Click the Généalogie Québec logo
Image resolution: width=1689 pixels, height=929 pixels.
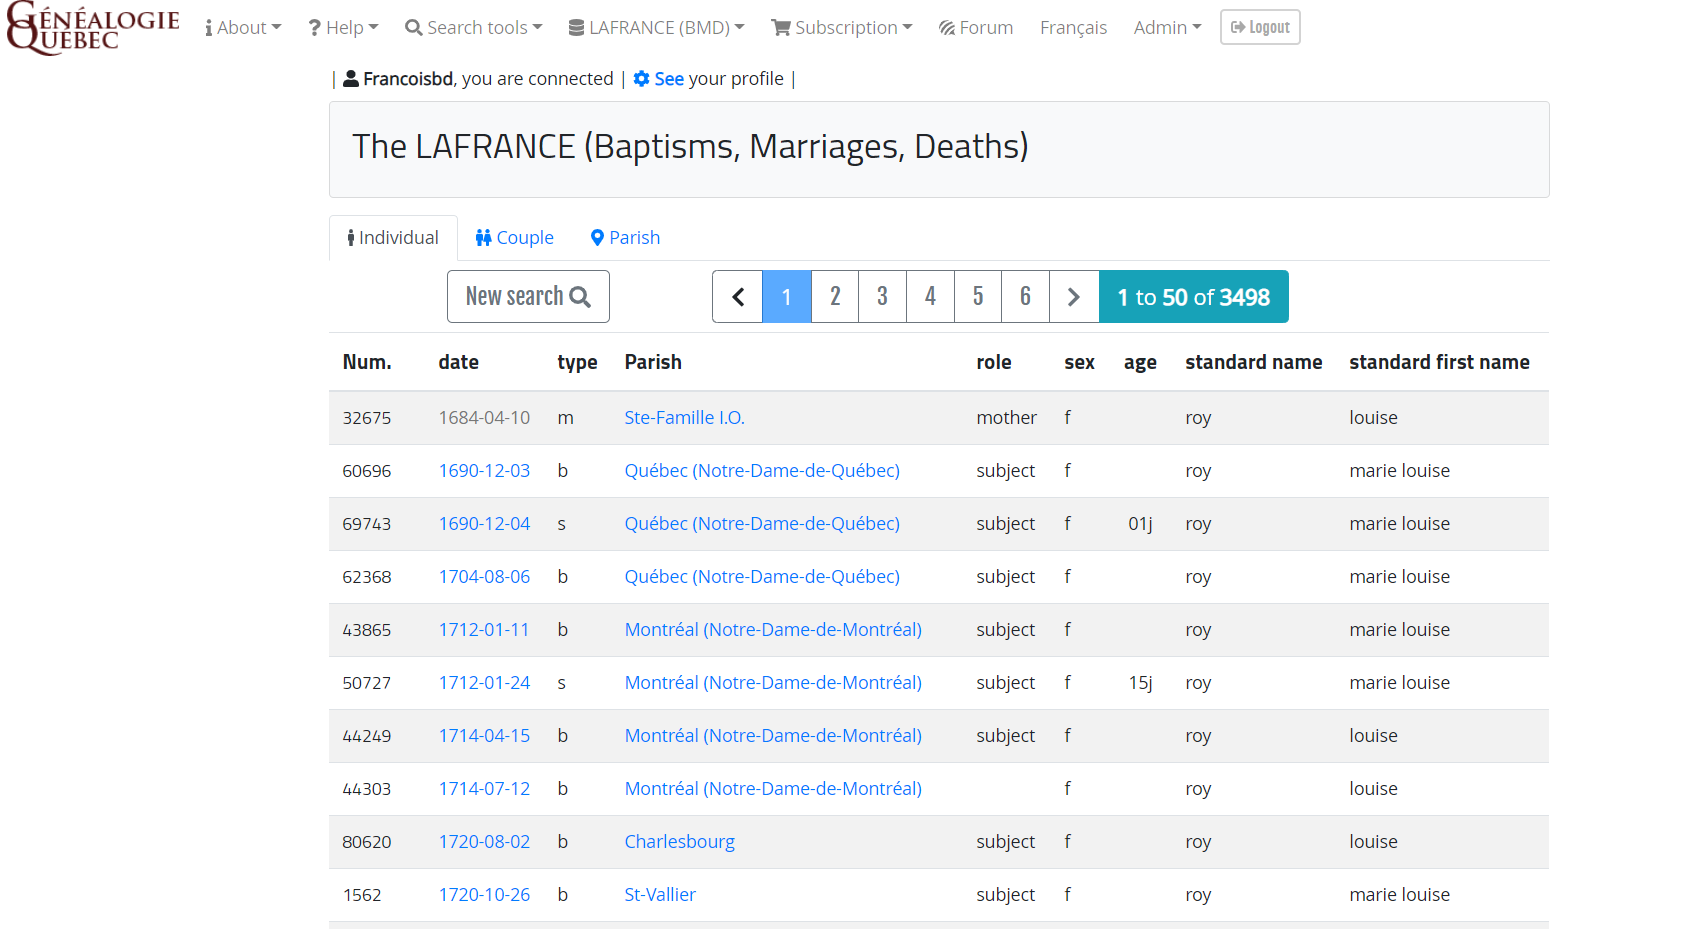point(93,28)
